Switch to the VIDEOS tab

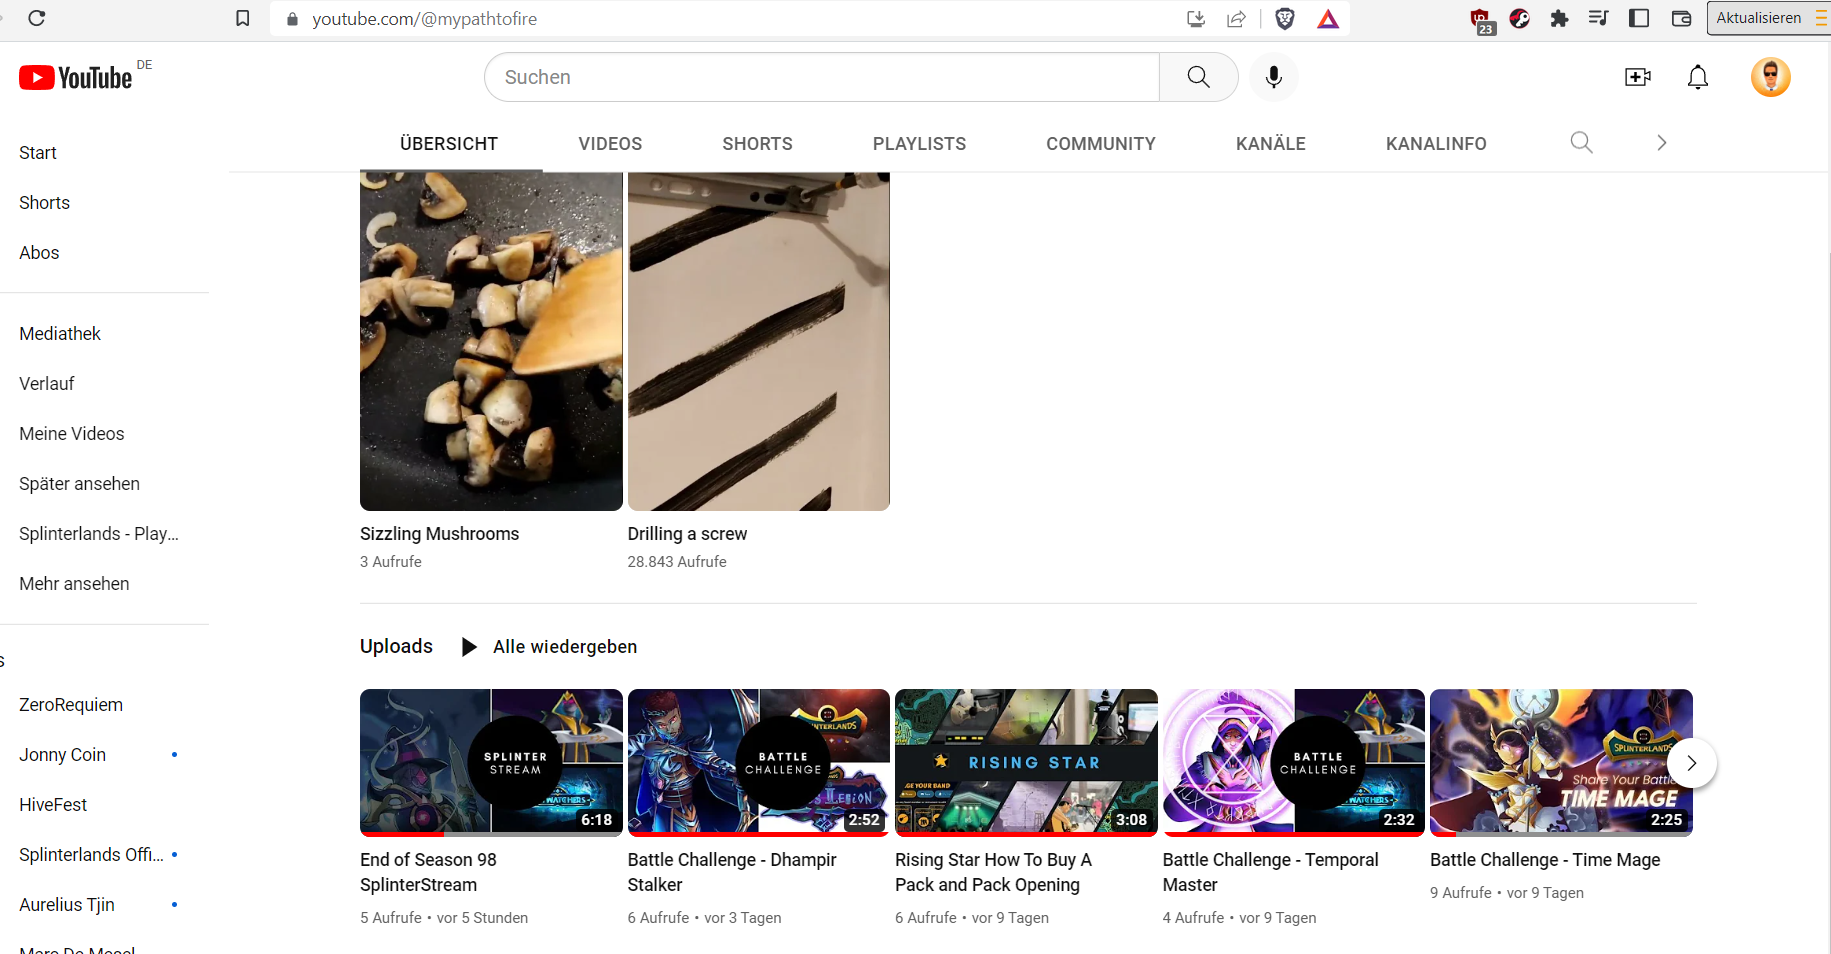610,144
